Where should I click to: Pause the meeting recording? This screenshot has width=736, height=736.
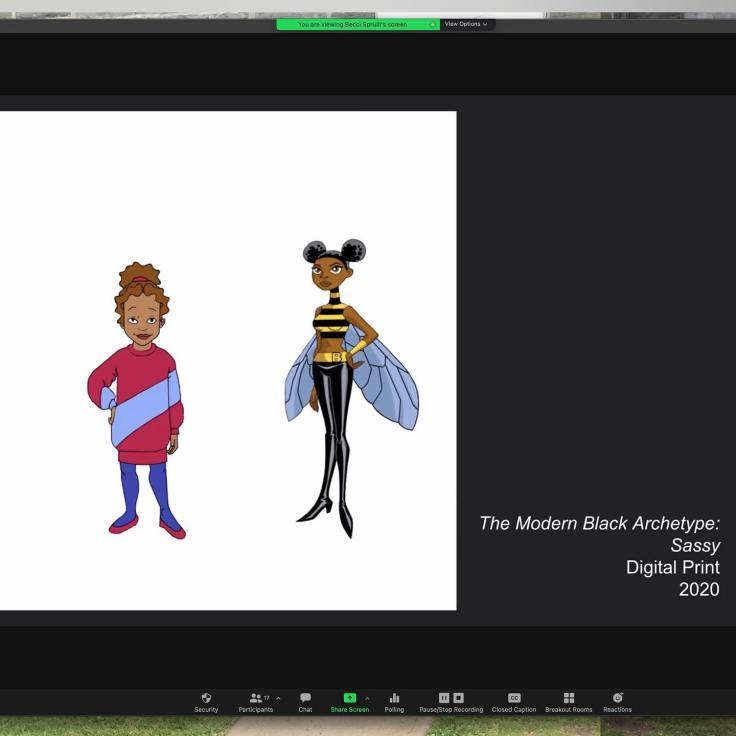444,697
